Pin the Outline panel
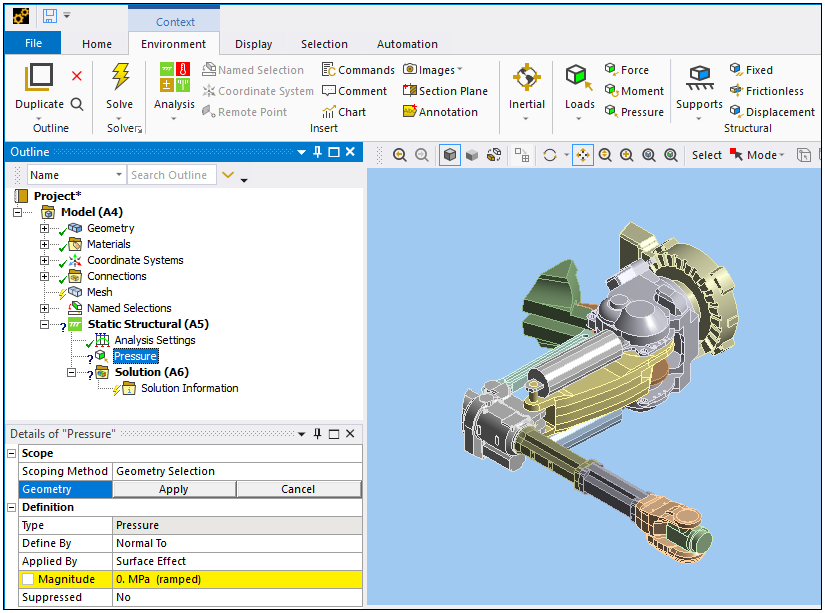 pyautogui.click(x=318, y=152)
